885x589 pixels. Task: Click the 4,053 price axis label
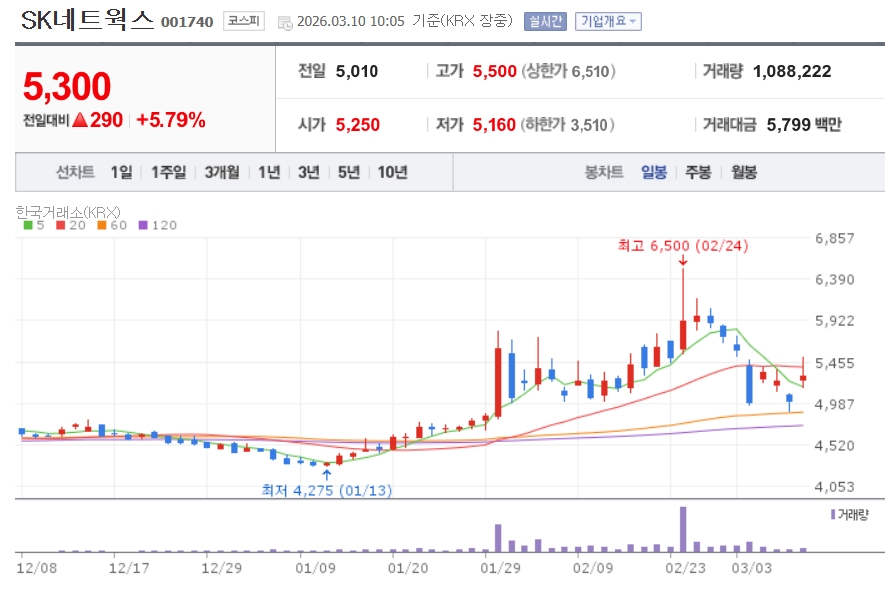pyautogui.click(x=835, y=486)
